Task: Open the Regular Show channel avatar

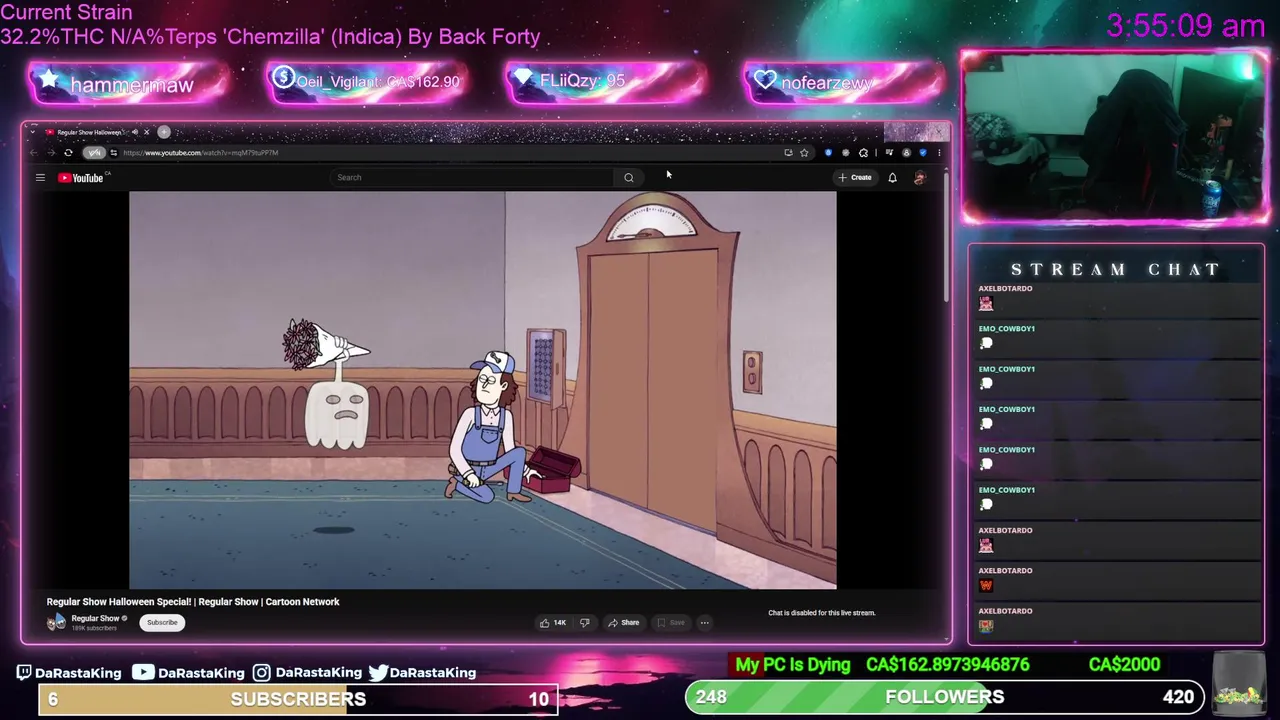Action: tap(56, 622)
